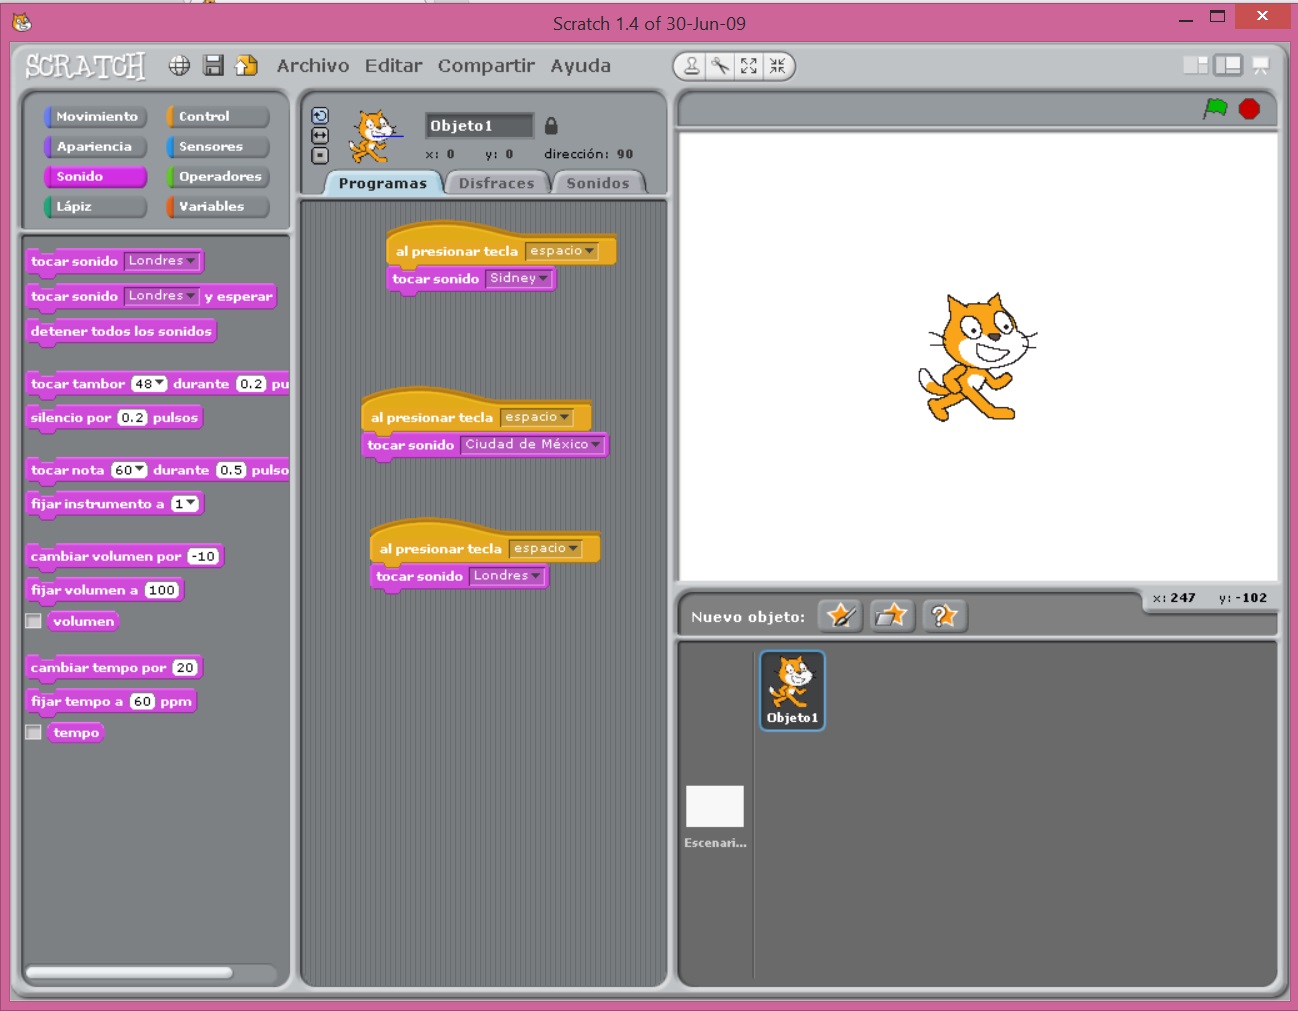Click the Objeto1 sprite name field

point(479,125)
